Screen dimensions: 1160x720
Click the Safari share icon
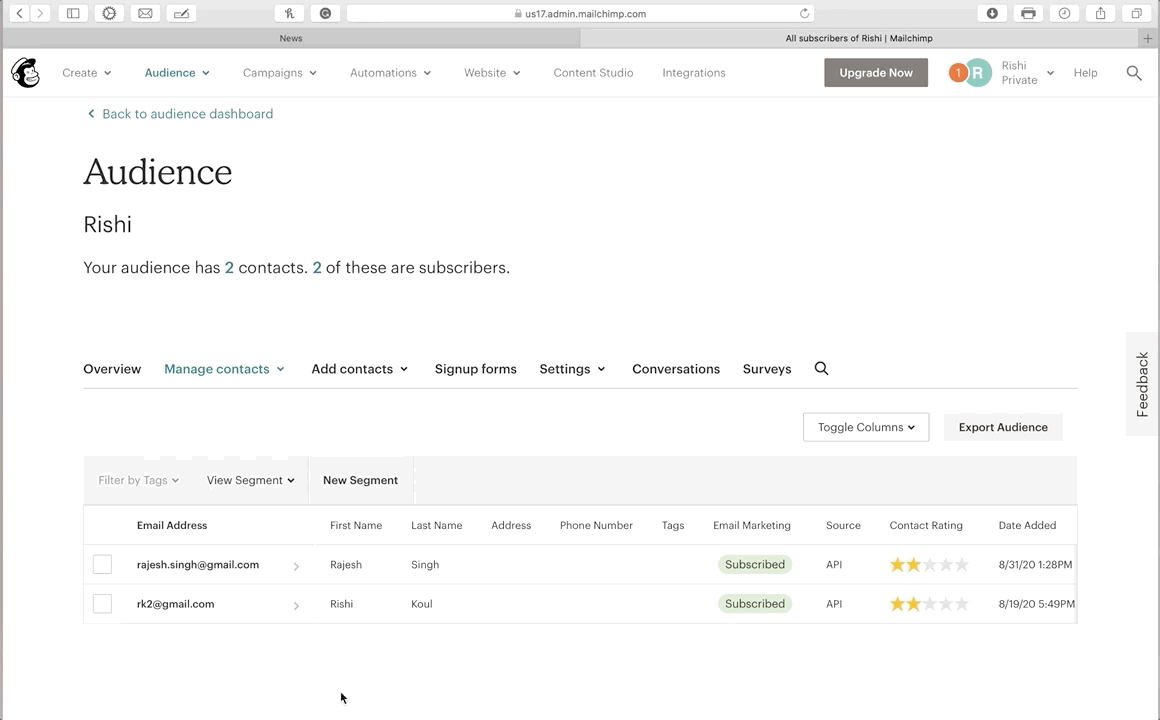(1100, 13)
